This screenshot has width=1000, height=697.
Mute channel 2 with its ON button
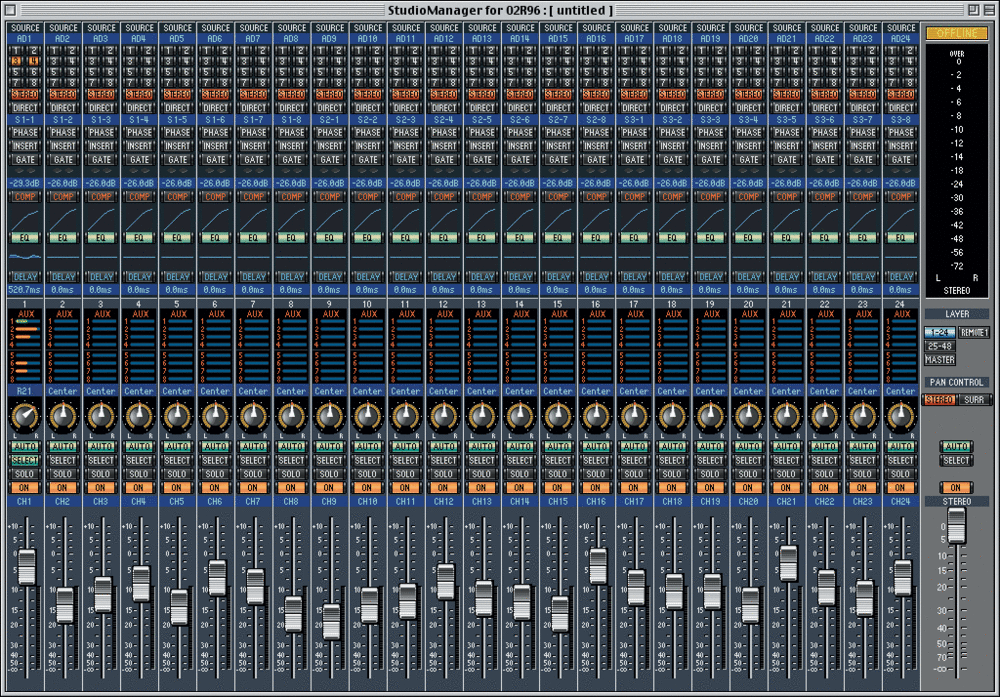pos(62,487)
